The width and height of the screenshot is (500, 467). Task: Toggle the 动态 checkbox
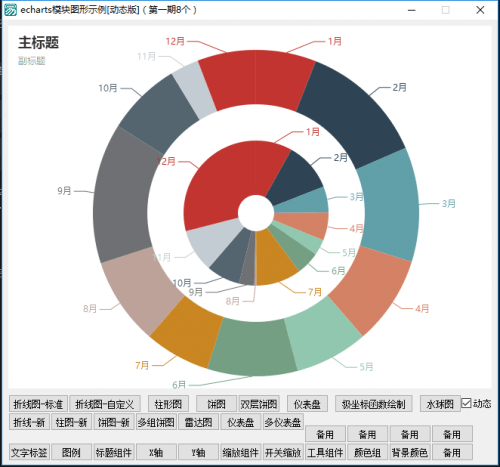[466, 403]
